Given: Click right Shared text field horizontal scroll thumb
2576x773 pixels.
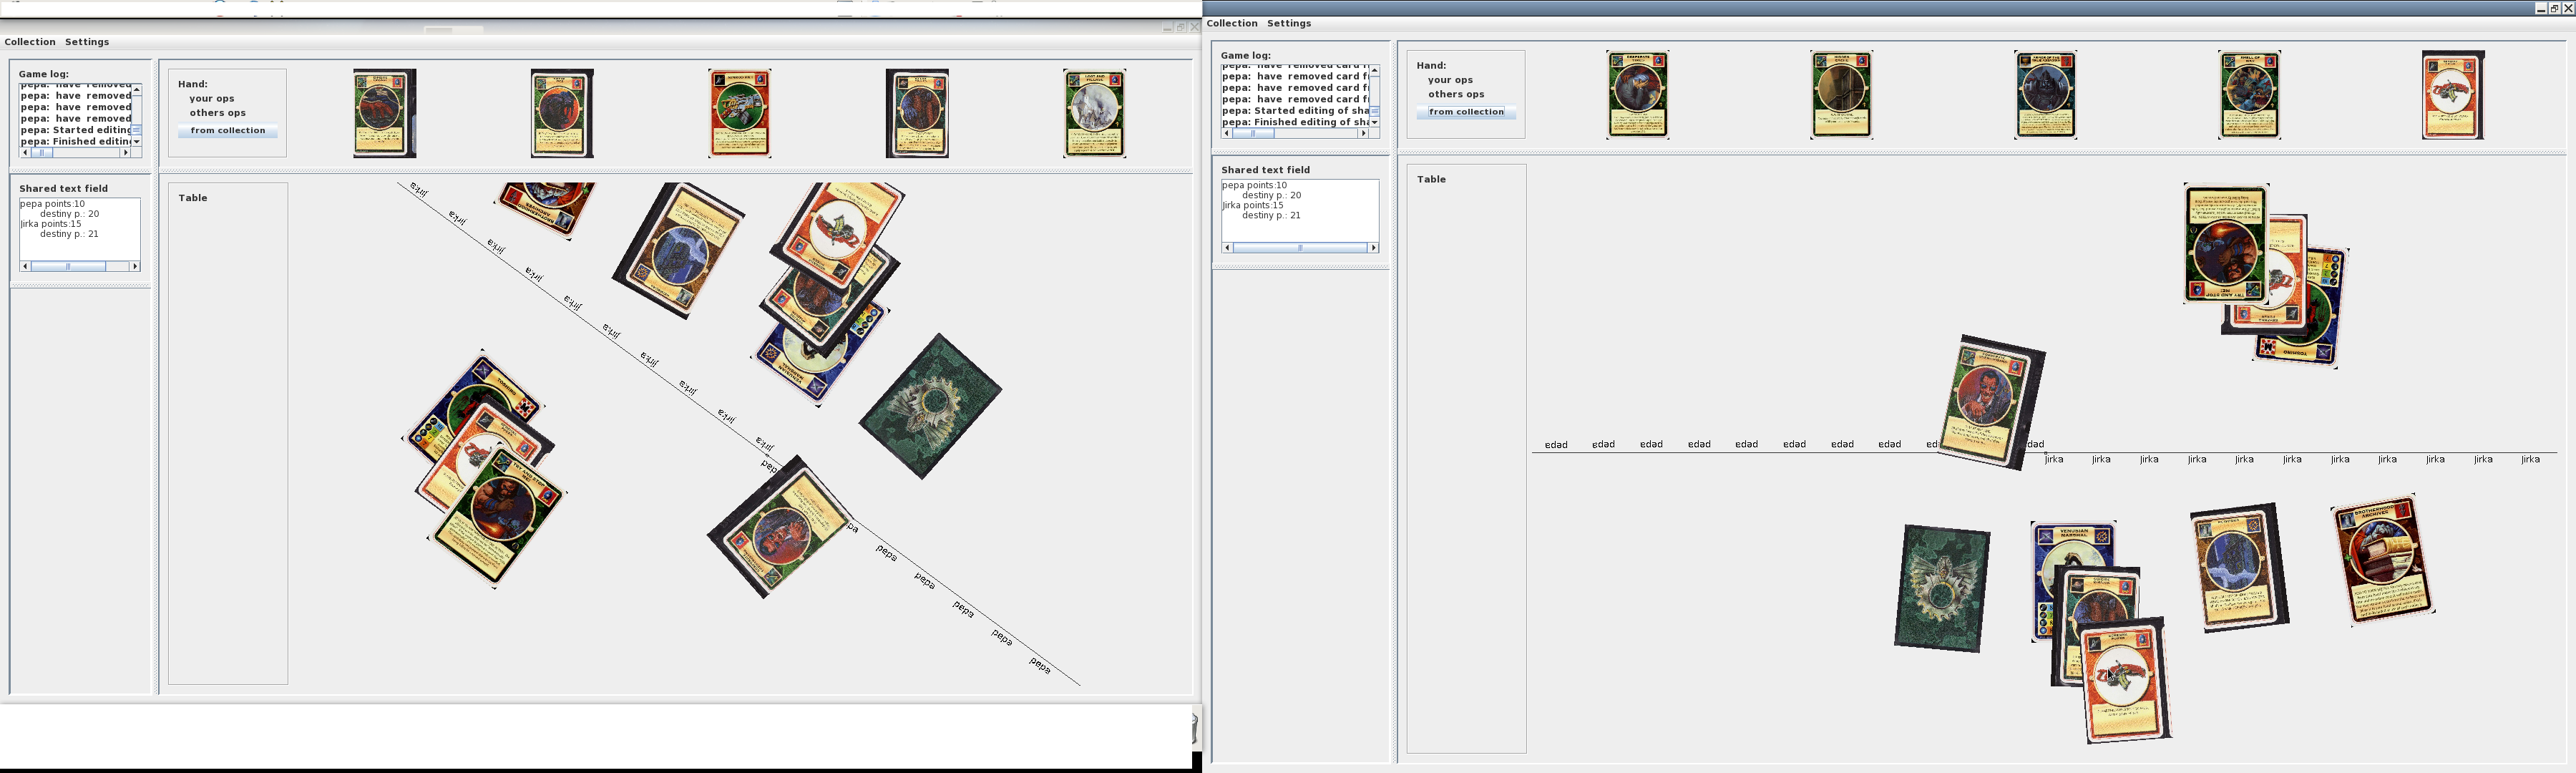Looking at the screenshot, I should coord(1300,247).
